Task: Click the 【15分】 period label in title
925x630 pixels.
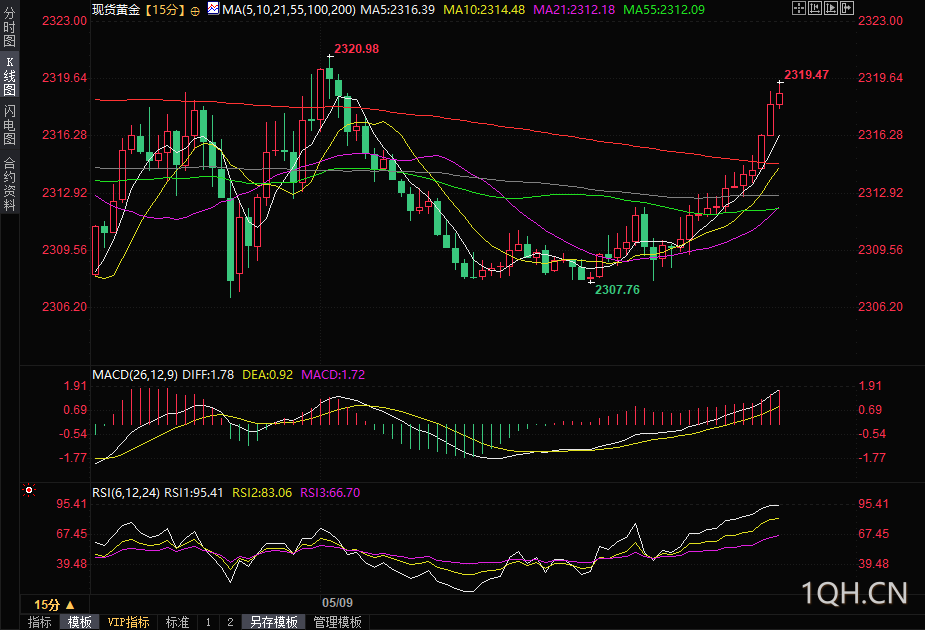Action: [165, 9]
